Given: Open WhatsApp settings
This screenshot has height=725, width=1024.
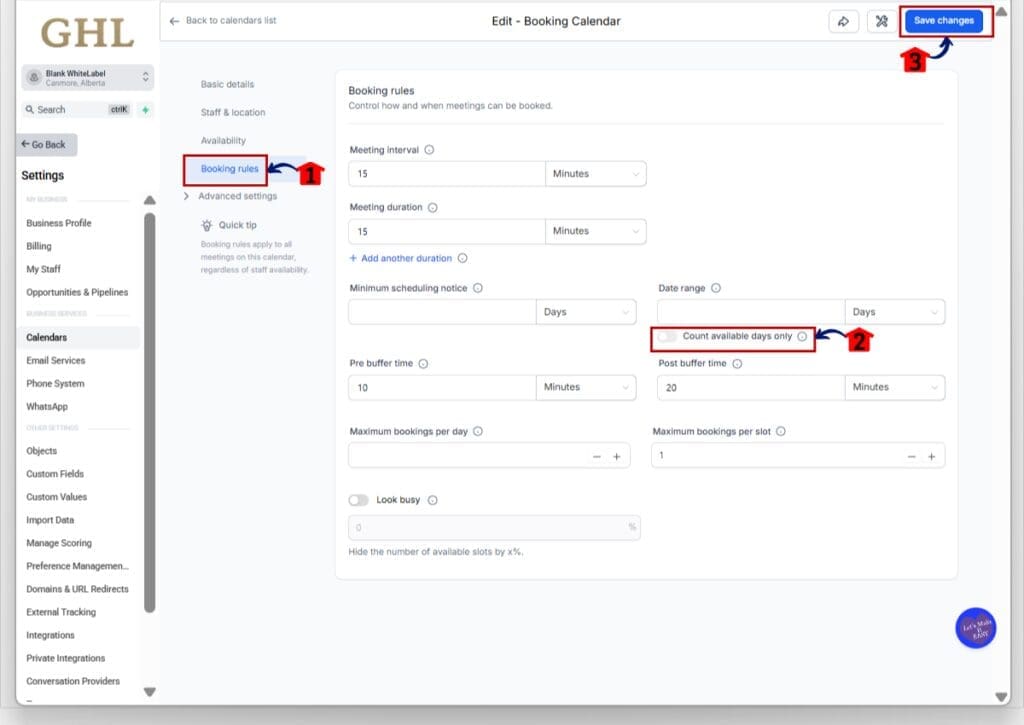Looking at the screenshot, I should coord(46,407).
